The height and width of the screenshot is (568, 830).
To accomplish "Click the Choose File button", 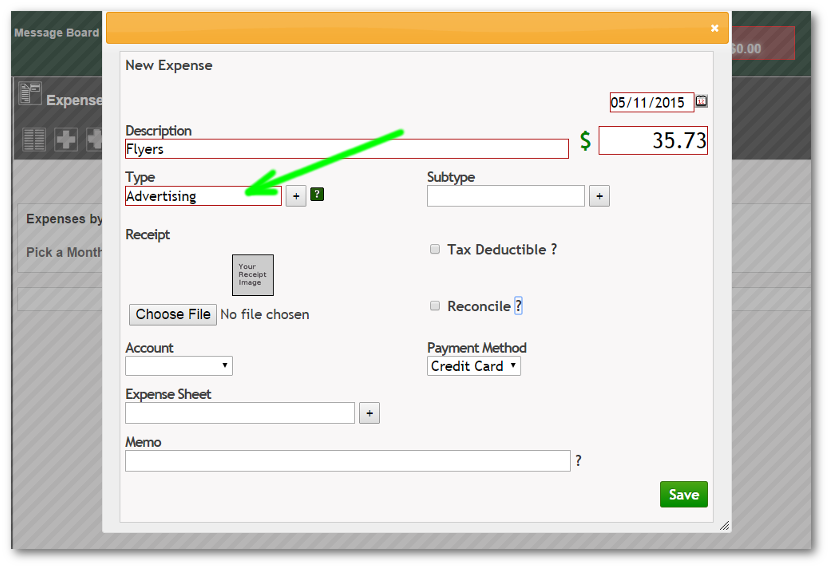I will 173,314.
